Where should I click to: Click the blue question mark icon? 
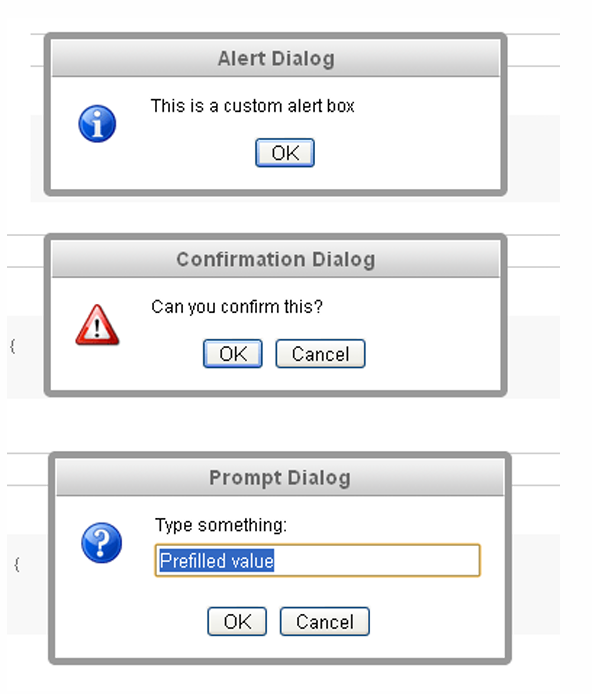(x=101, y=543)
